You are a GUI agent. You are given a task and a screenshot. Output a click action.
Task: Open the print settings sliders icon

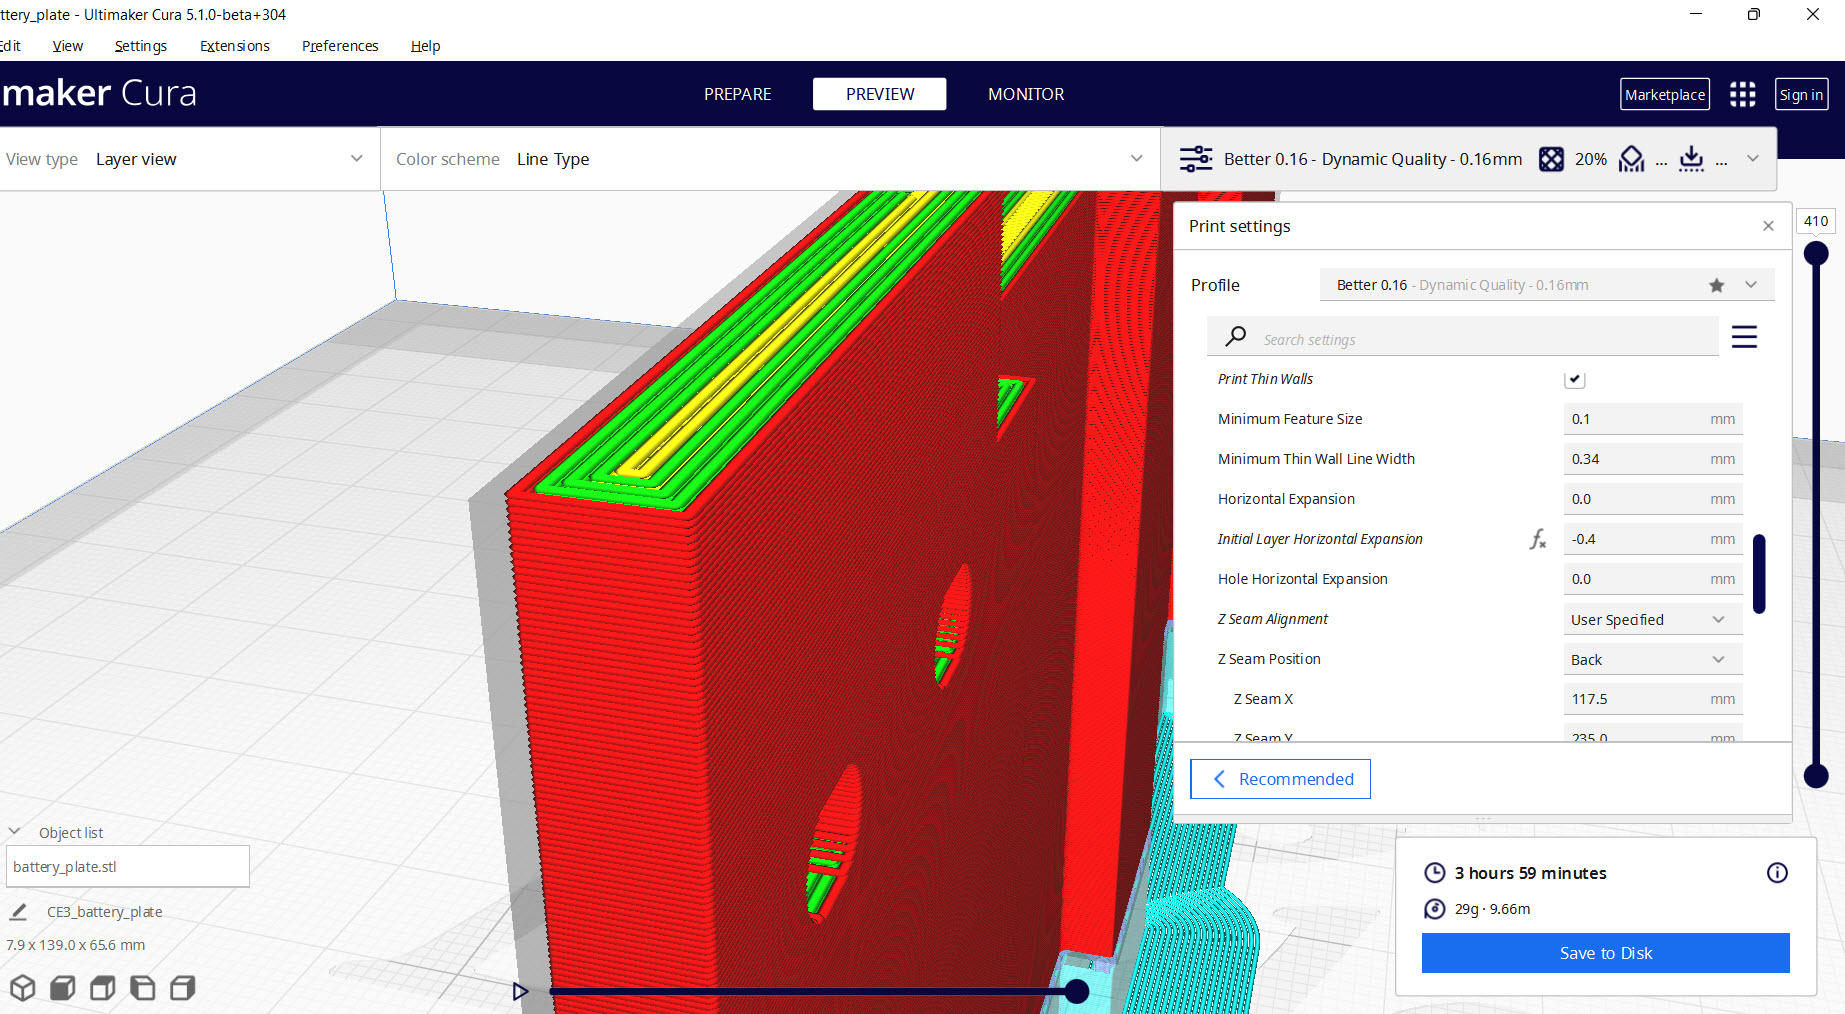[x=1195, y=158]
